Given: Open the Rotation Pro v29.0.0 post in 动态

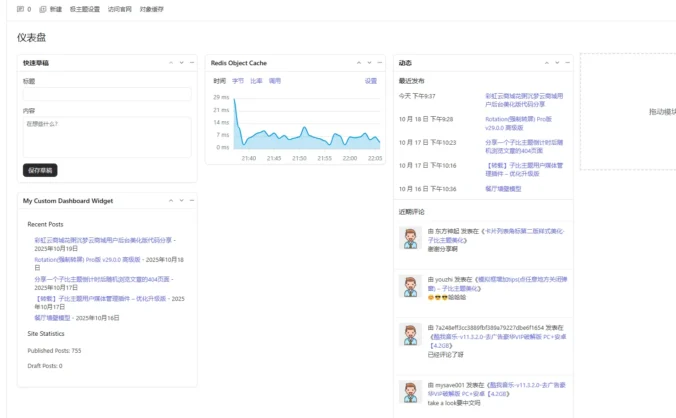Looking at the screenshot, I should [518, 123].
